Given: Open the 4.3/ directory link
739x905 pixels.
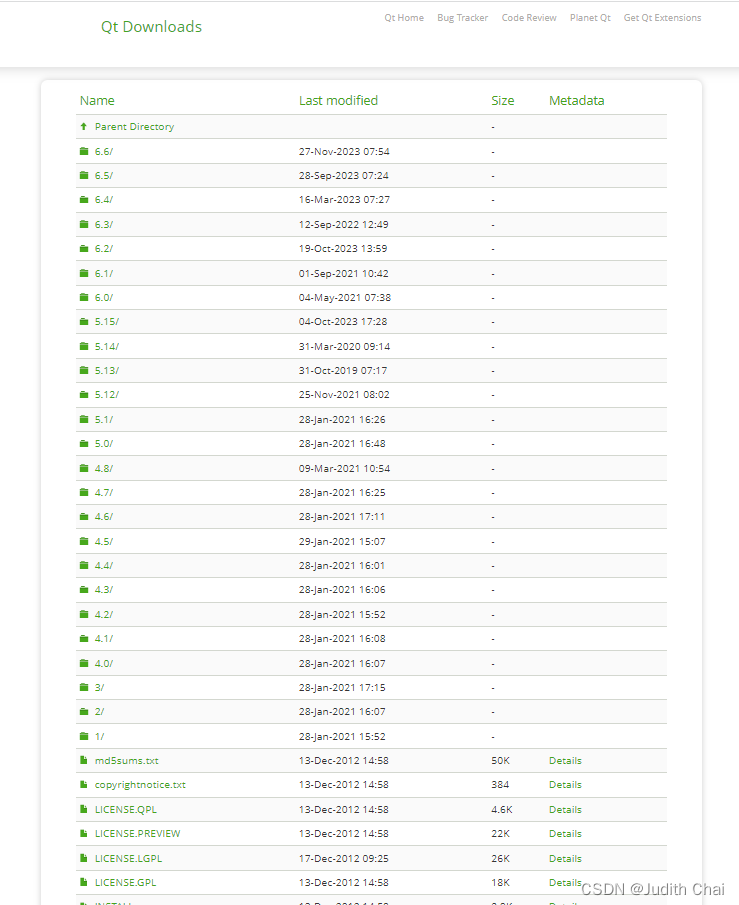Looking at the screenshot, I should pyautogui.click(x=104, y=590).
